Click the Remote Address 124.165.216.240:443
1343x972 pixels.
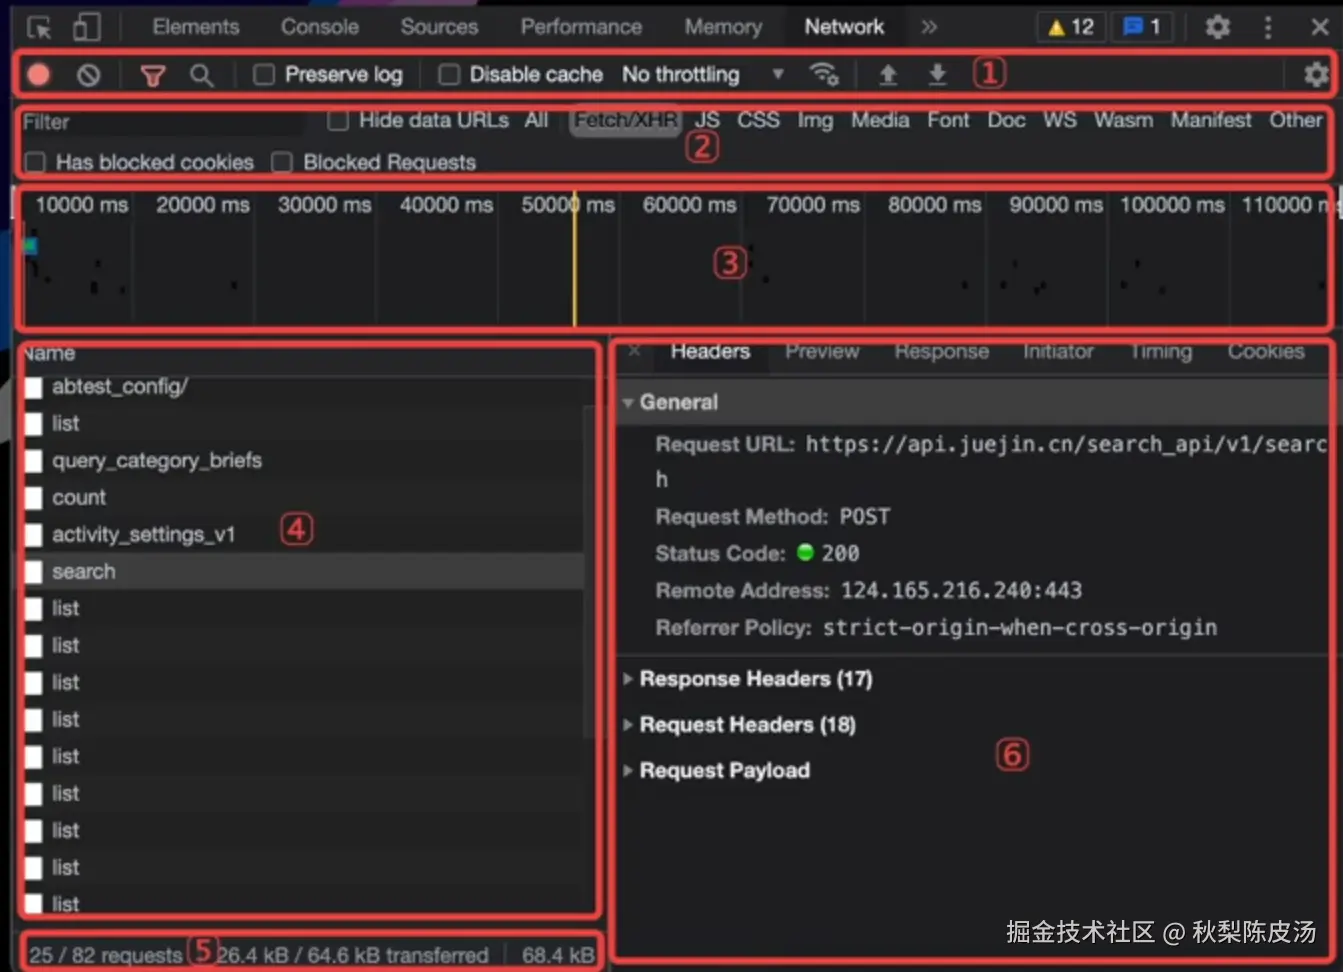961,590
